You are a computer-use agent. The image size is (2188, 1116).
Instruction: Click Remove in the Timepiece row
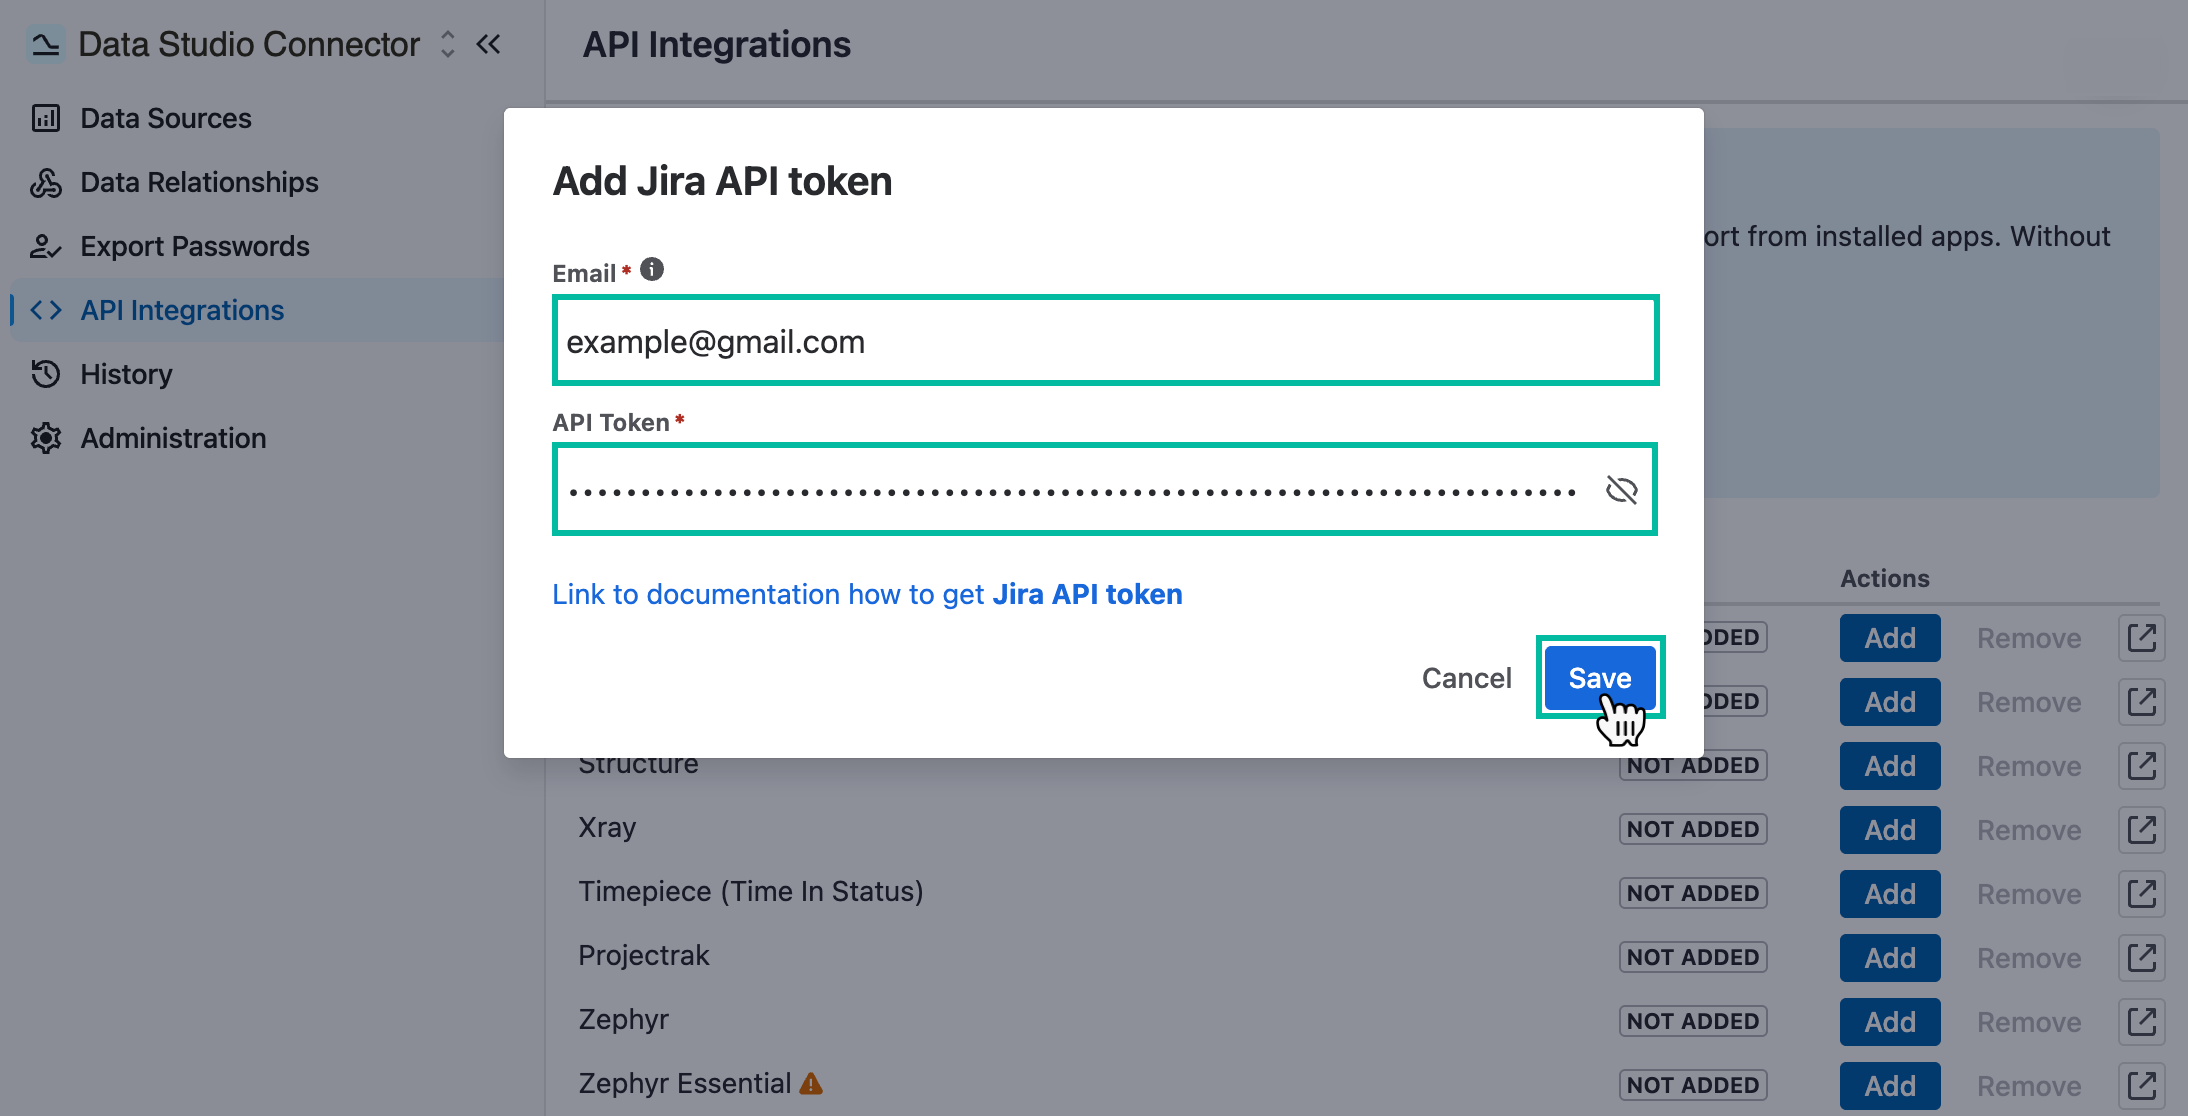(2029, 894)
